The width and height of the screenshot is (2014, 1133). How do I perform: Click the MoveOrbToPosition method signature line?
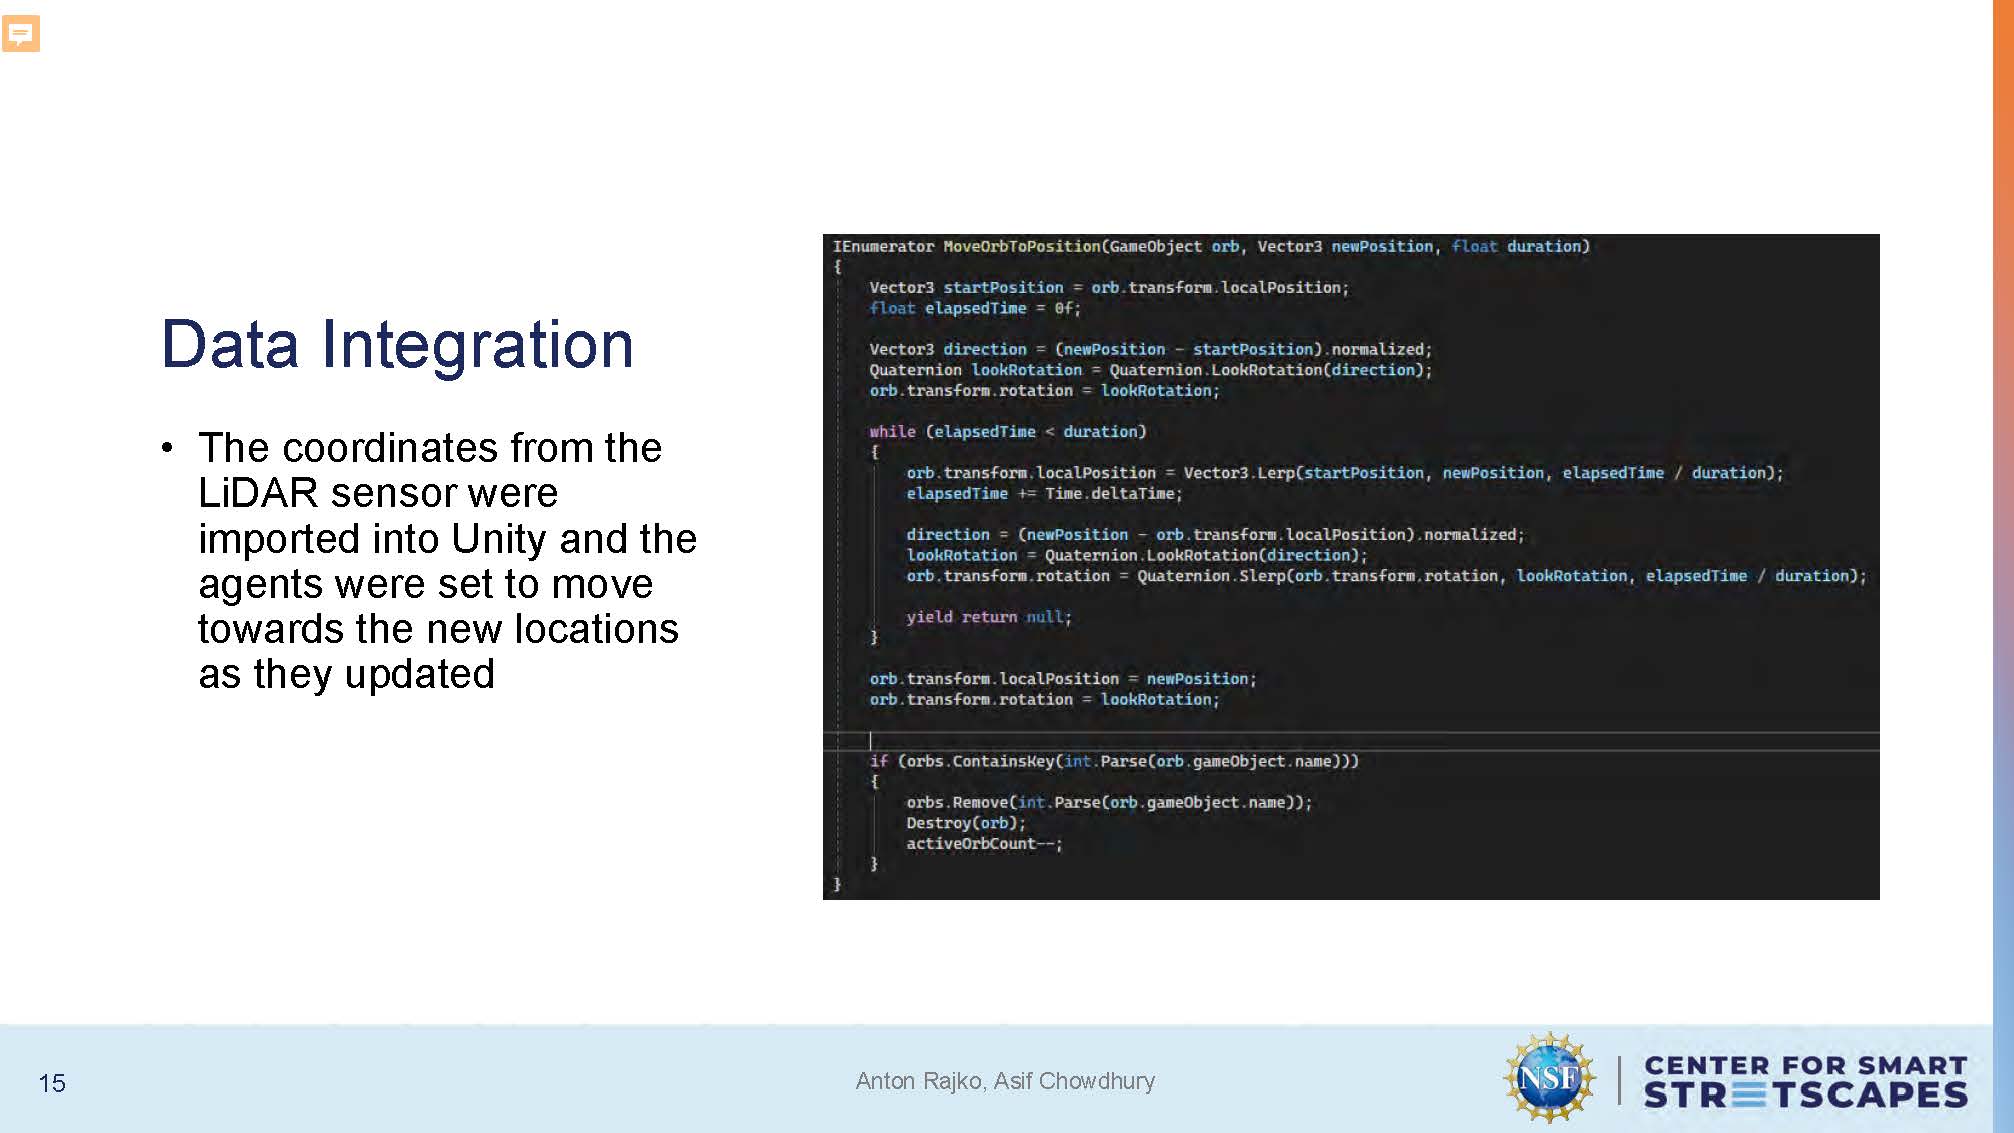coord(1210,246)
